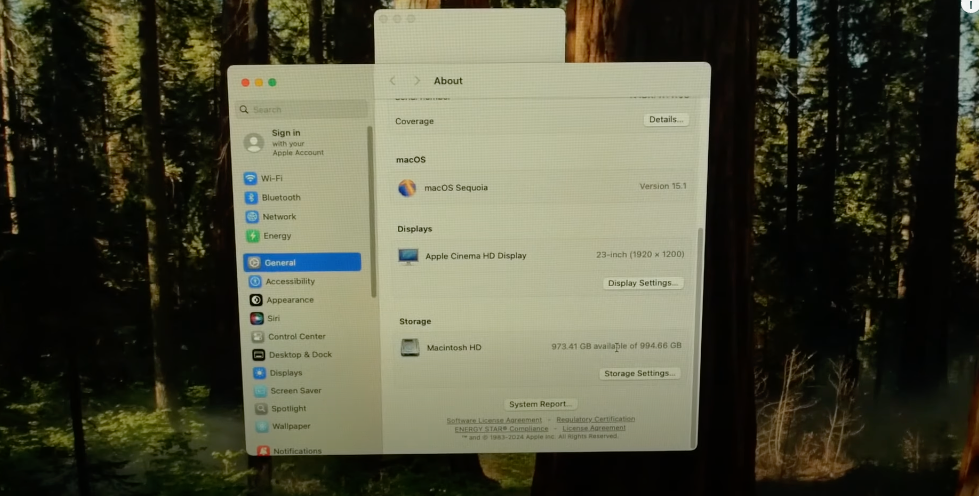Open the Energy settings icon
This screenshot has width=979, height=496.
click(x=253, y=236)
